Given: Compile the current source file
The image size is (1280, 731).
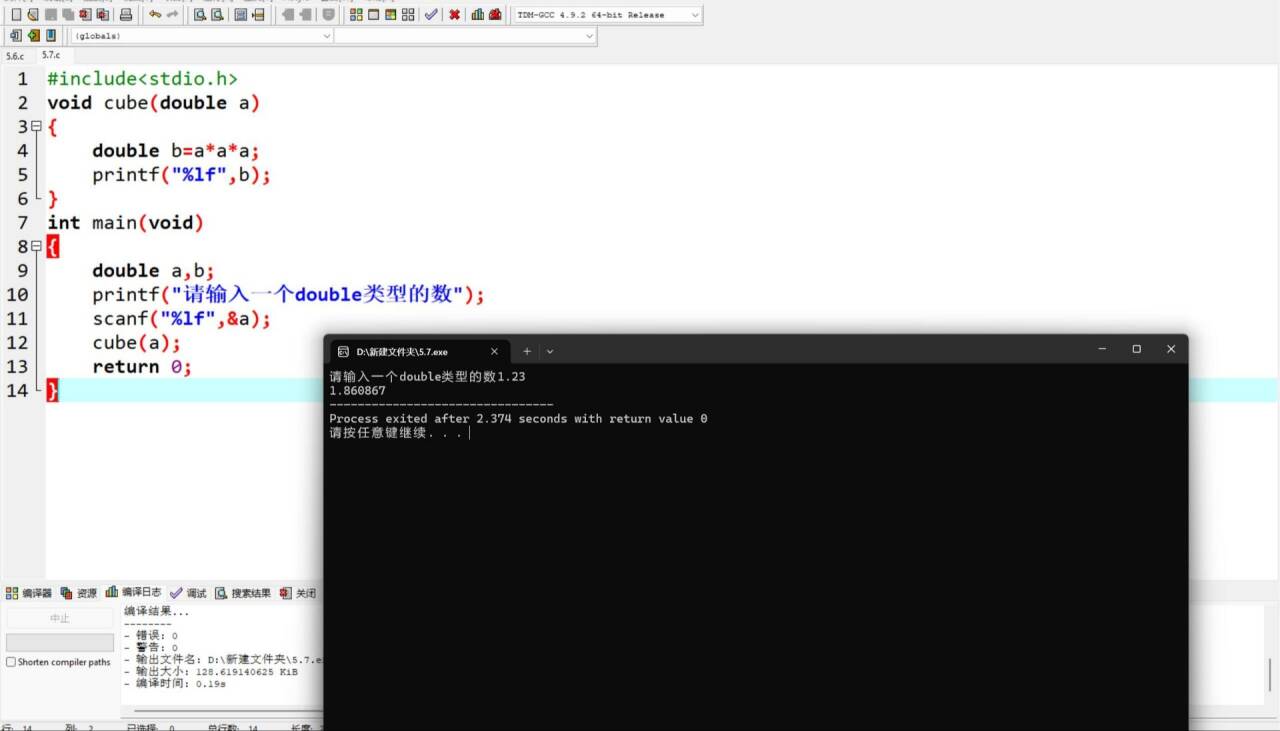Looking at the screenshot, I should click(x=355, y=15).
